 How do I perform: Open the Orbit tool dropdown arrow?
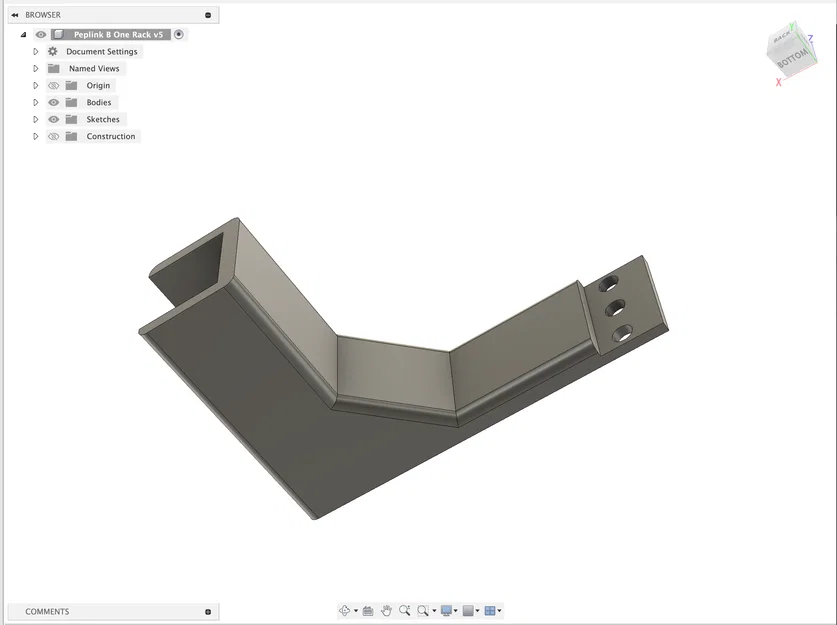[x=356, y=610]
